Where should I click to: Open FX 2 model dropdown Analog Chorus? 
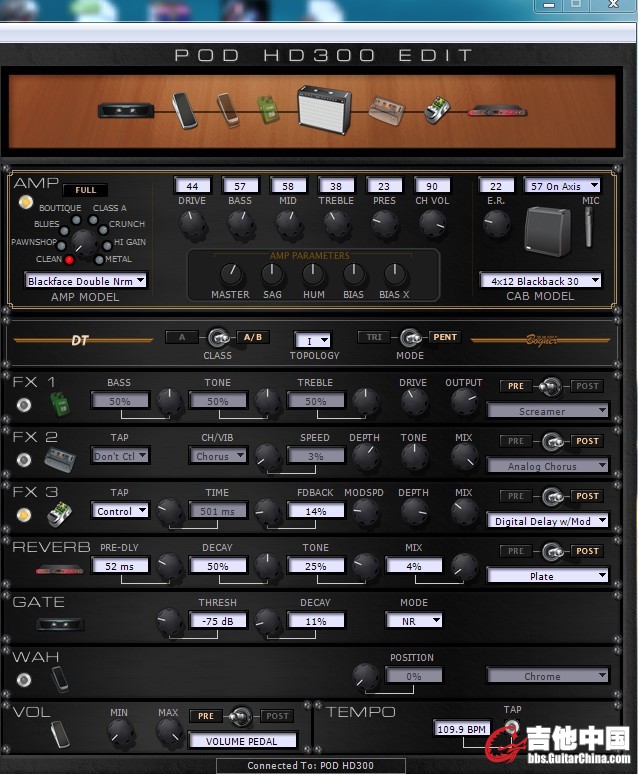click(x=547, y=465)
